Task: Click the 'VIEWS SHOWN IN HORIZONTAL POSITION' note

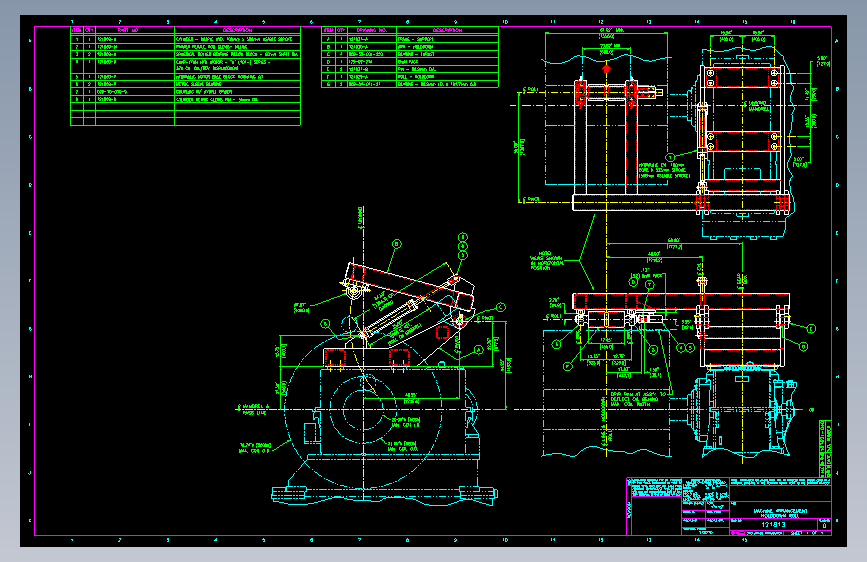Action: point(547,260)
